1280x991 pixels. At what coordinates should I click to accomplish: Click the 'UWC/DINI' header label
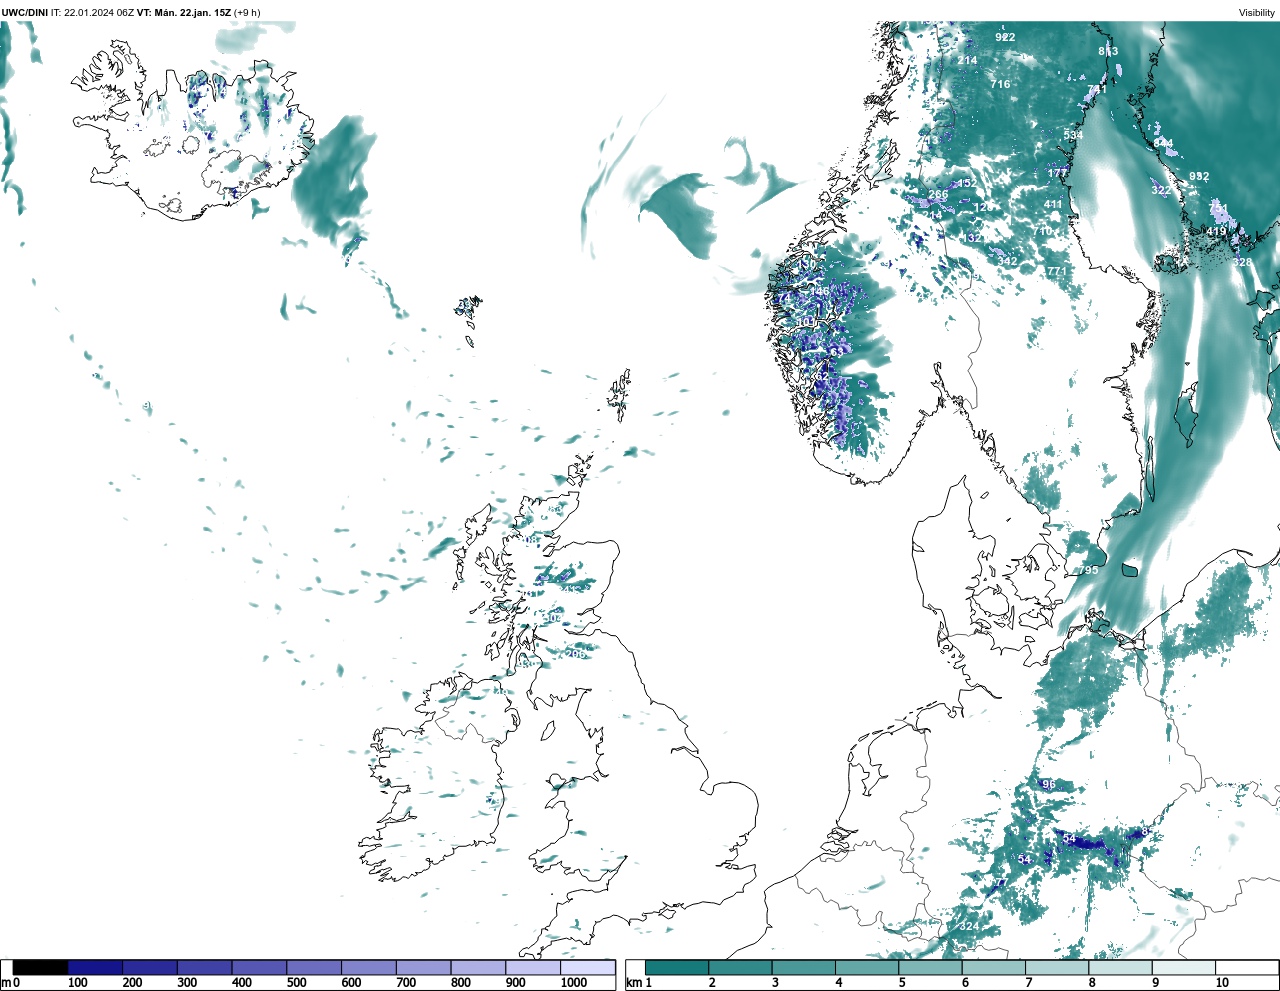(25, 13)
